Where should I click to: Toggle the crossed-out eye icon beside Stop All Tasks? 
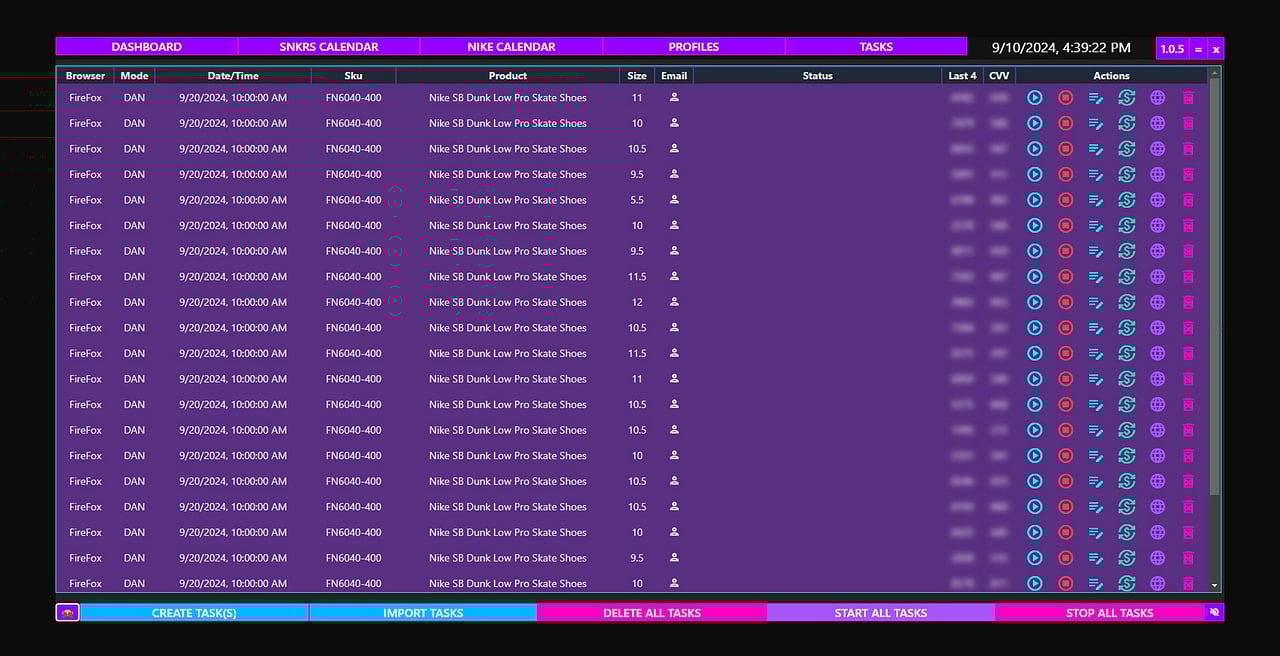click(x=1214, y=612)
